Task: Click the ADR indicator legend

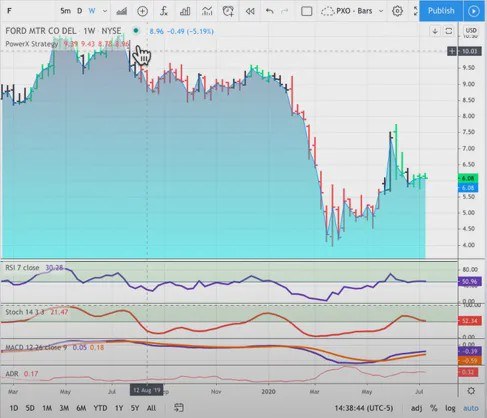Action: (x=12, y=374)
